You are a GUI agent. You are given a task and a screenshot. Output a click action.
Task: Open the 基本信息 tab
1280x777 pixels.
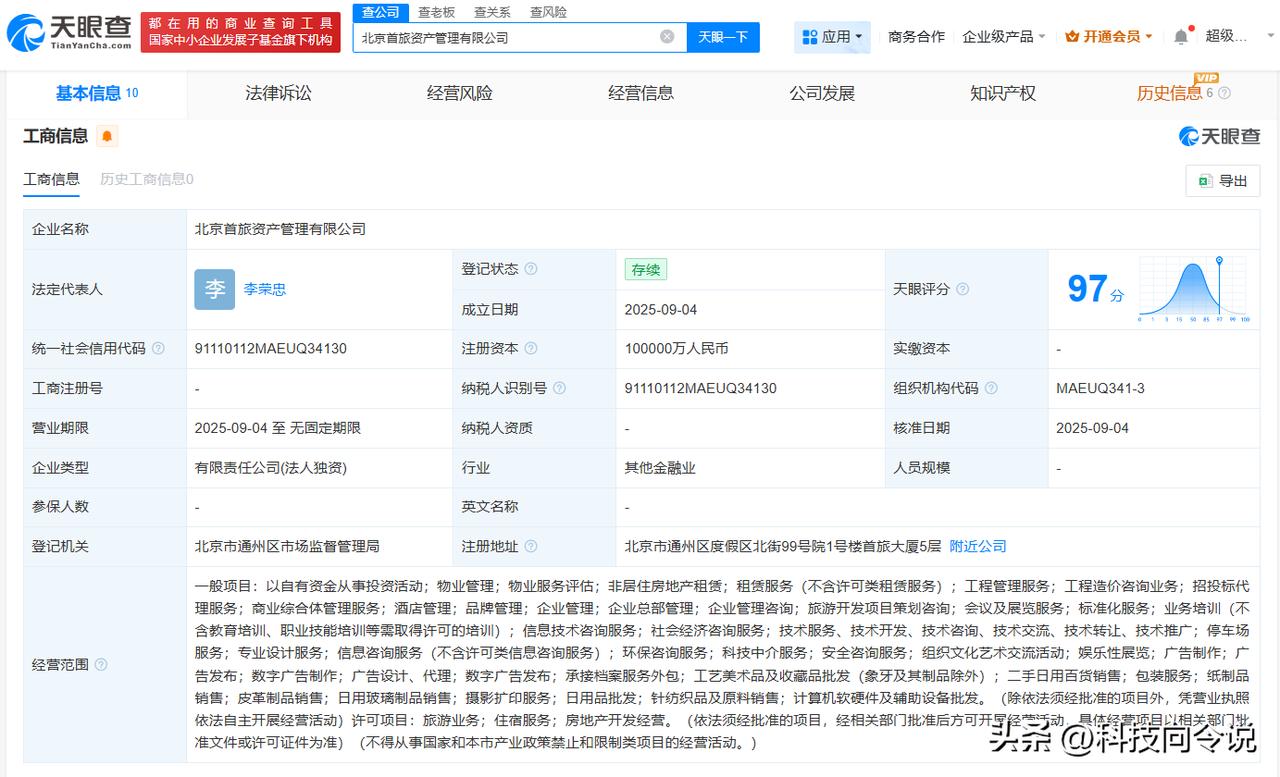coord(97,93)
